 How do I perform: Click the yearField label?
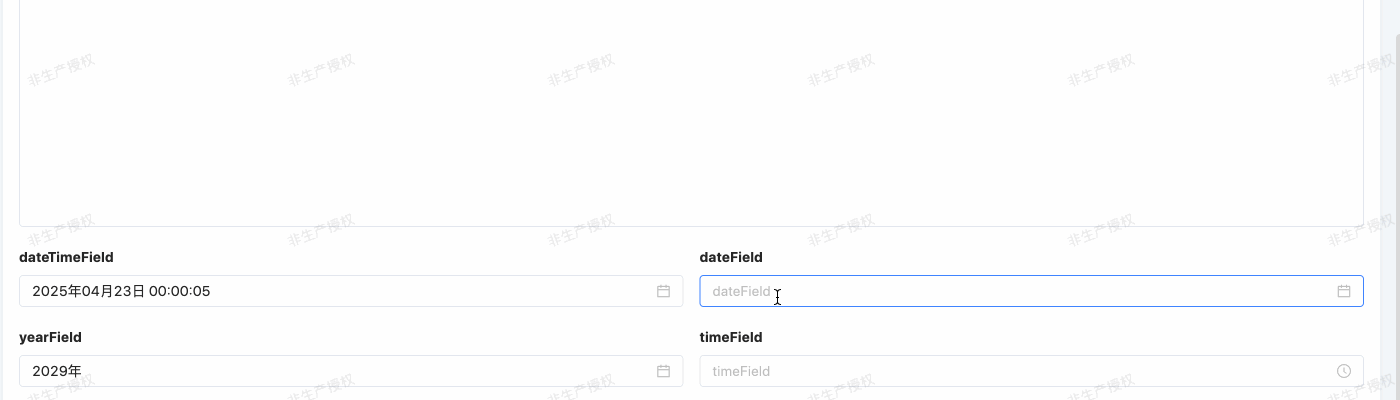(50, 337)
